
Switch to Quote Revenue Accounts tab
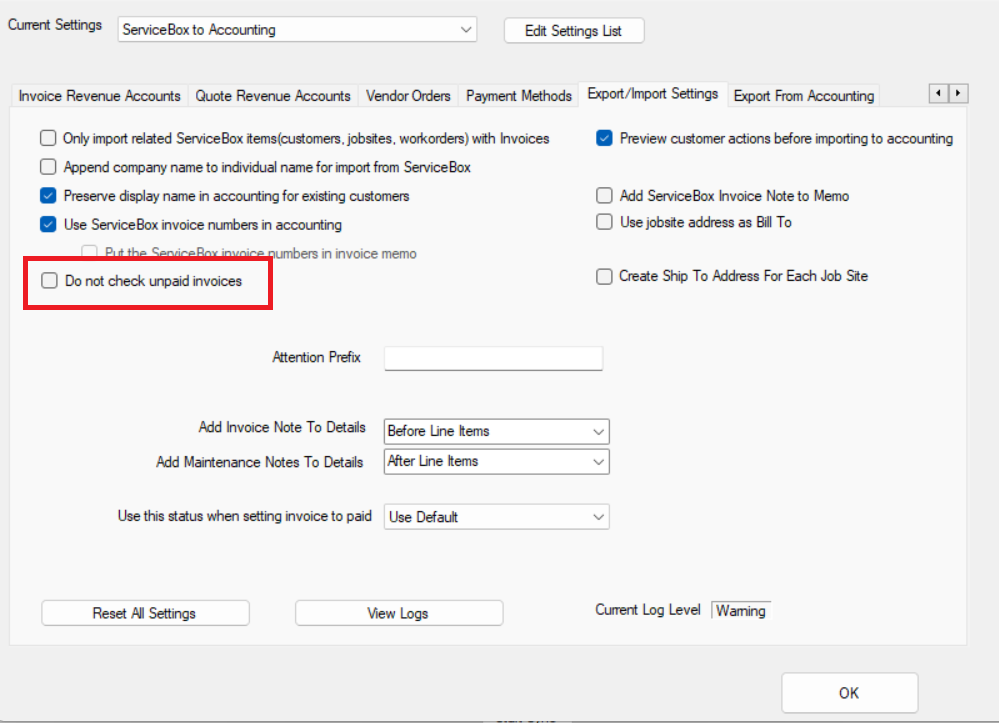(x=273, y=96)
